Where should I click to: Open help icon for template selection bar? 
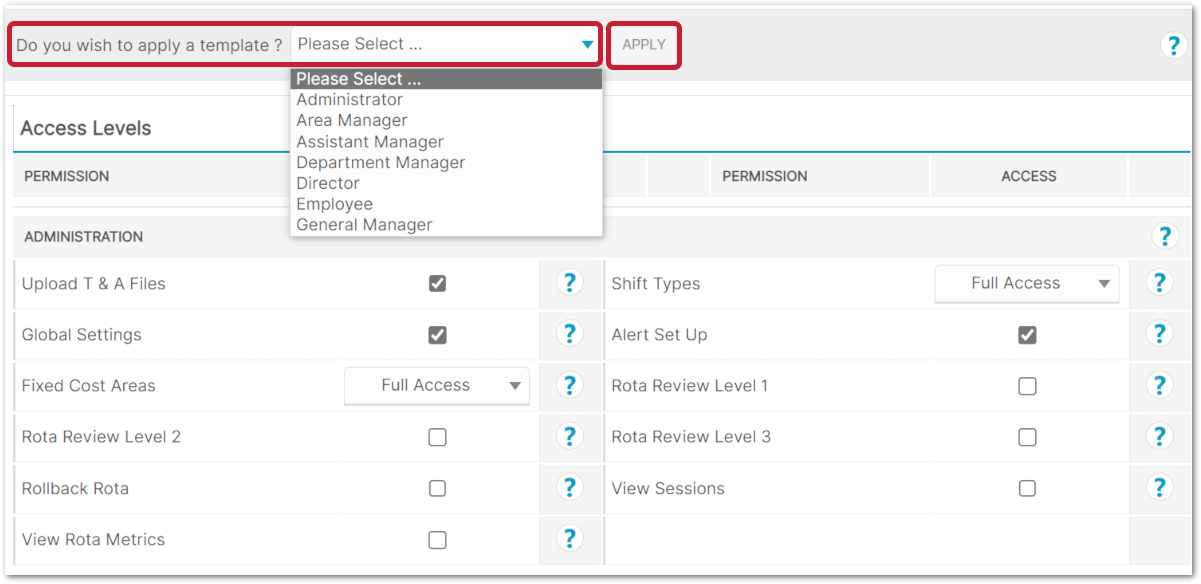click(x=1173, y=45)
